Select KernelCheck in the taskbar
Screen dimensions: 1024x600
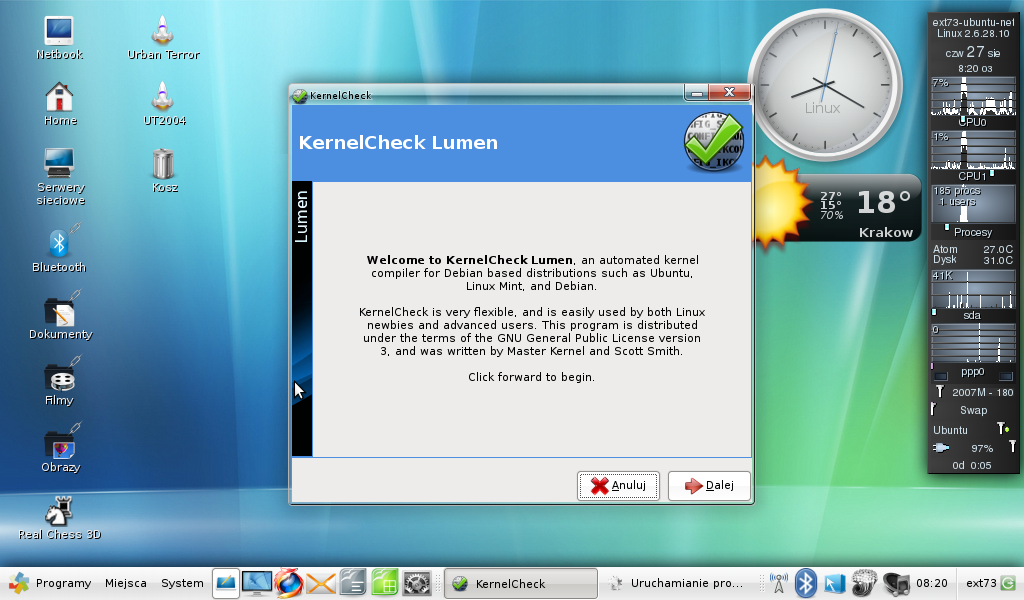click(519, 583)
